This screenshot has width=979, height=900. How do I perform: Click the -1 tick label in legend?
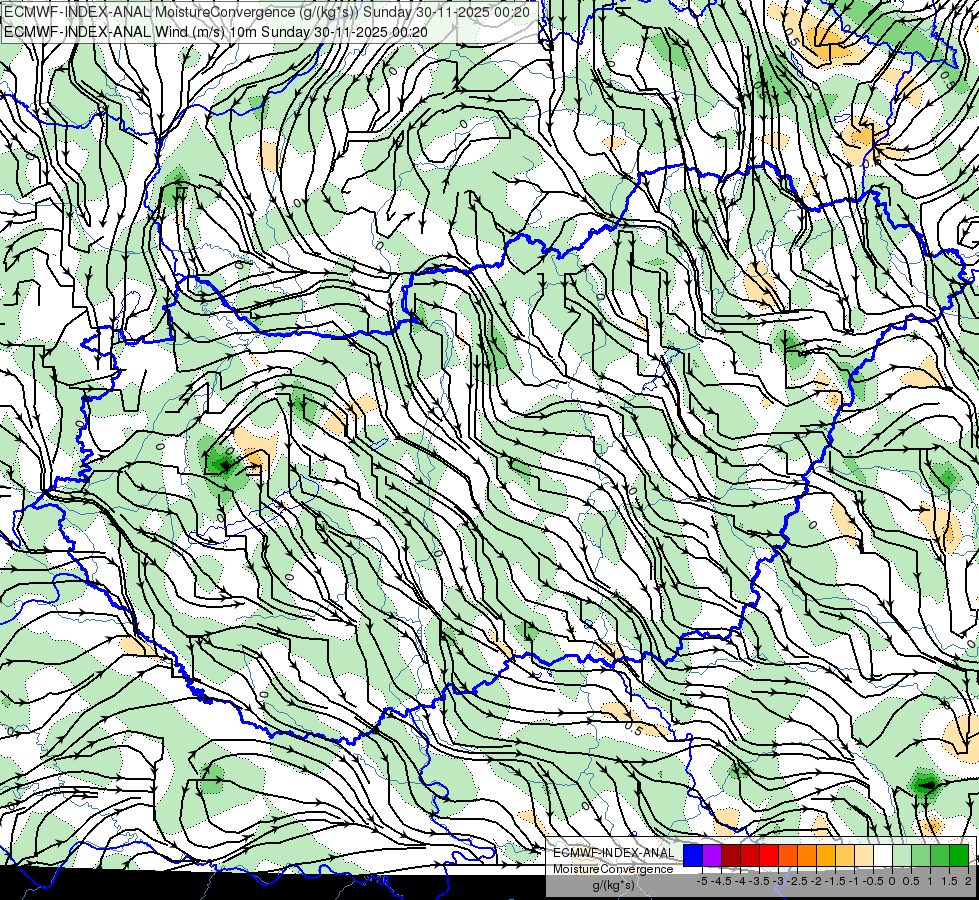pyautogui.click(x=854, y=881)
